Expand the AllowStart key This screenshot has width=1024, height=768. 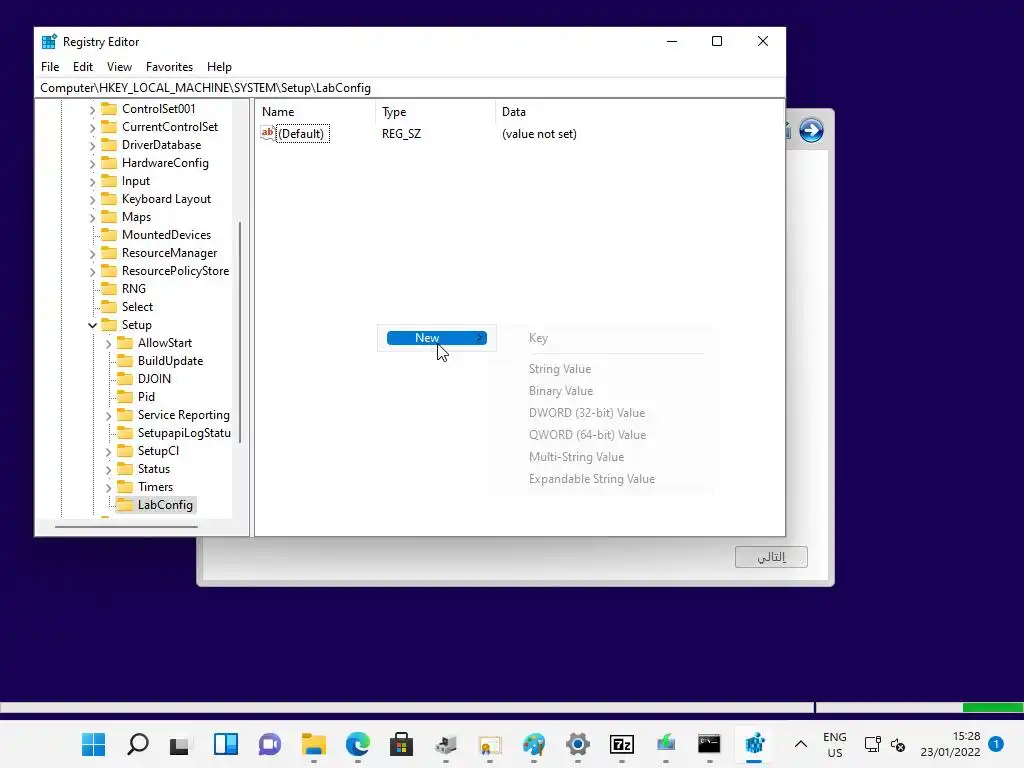point(108,344)
